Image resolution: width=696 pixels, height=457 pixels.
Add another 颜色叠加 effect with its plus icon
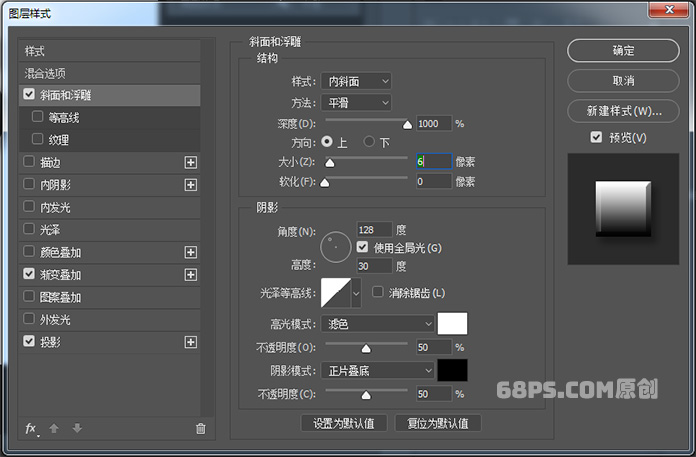pos(191,252)
